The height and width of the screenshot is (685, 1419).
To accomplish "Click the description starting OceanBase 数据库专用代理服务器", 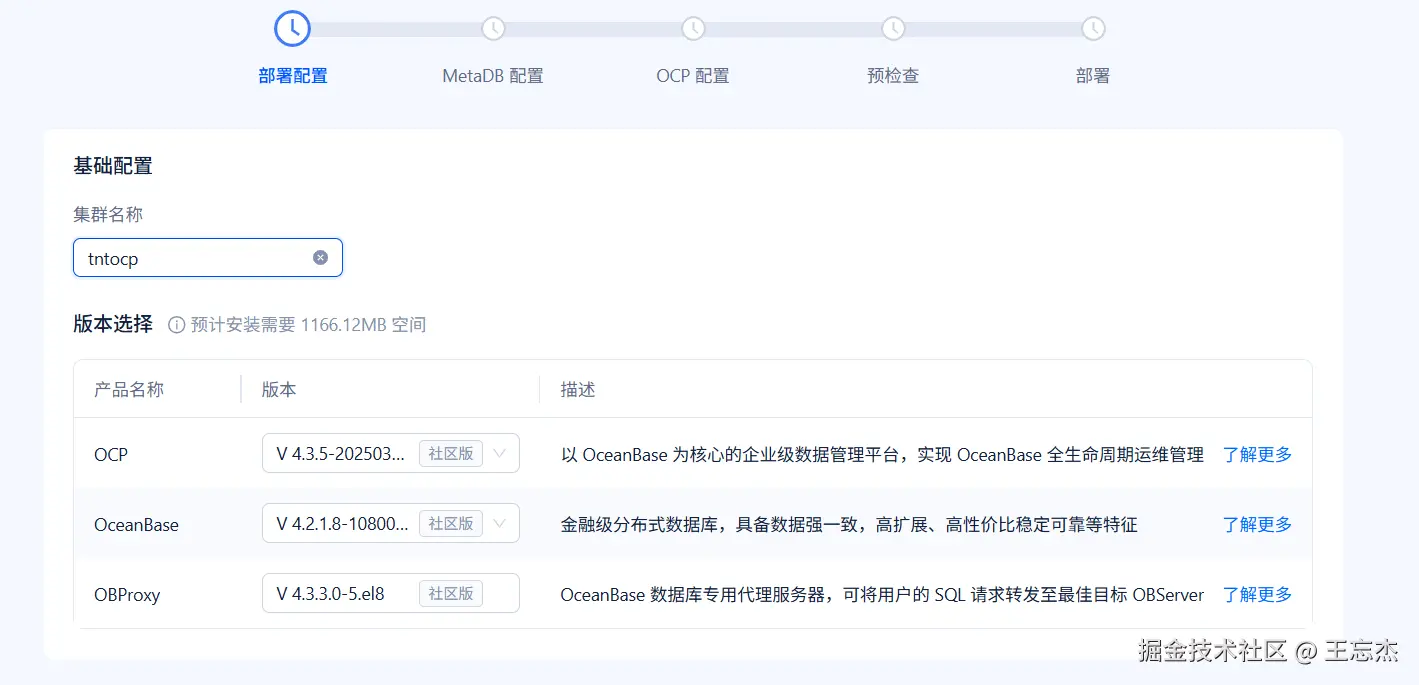I will click(x=882, y=594).
